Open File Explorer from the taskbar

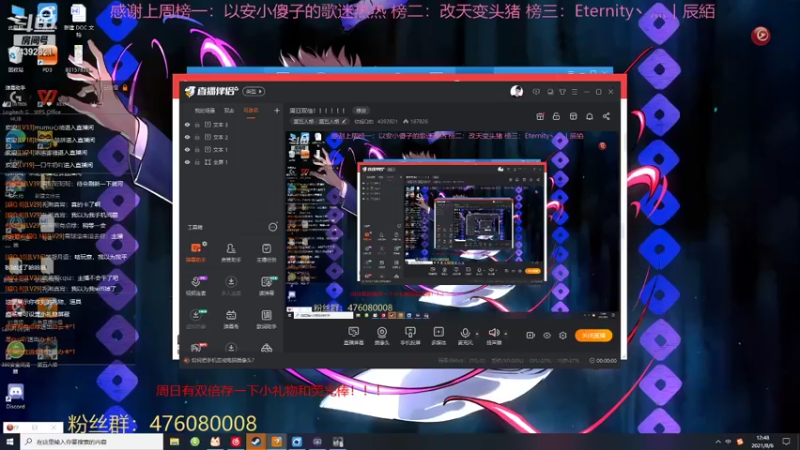point(174,441)
